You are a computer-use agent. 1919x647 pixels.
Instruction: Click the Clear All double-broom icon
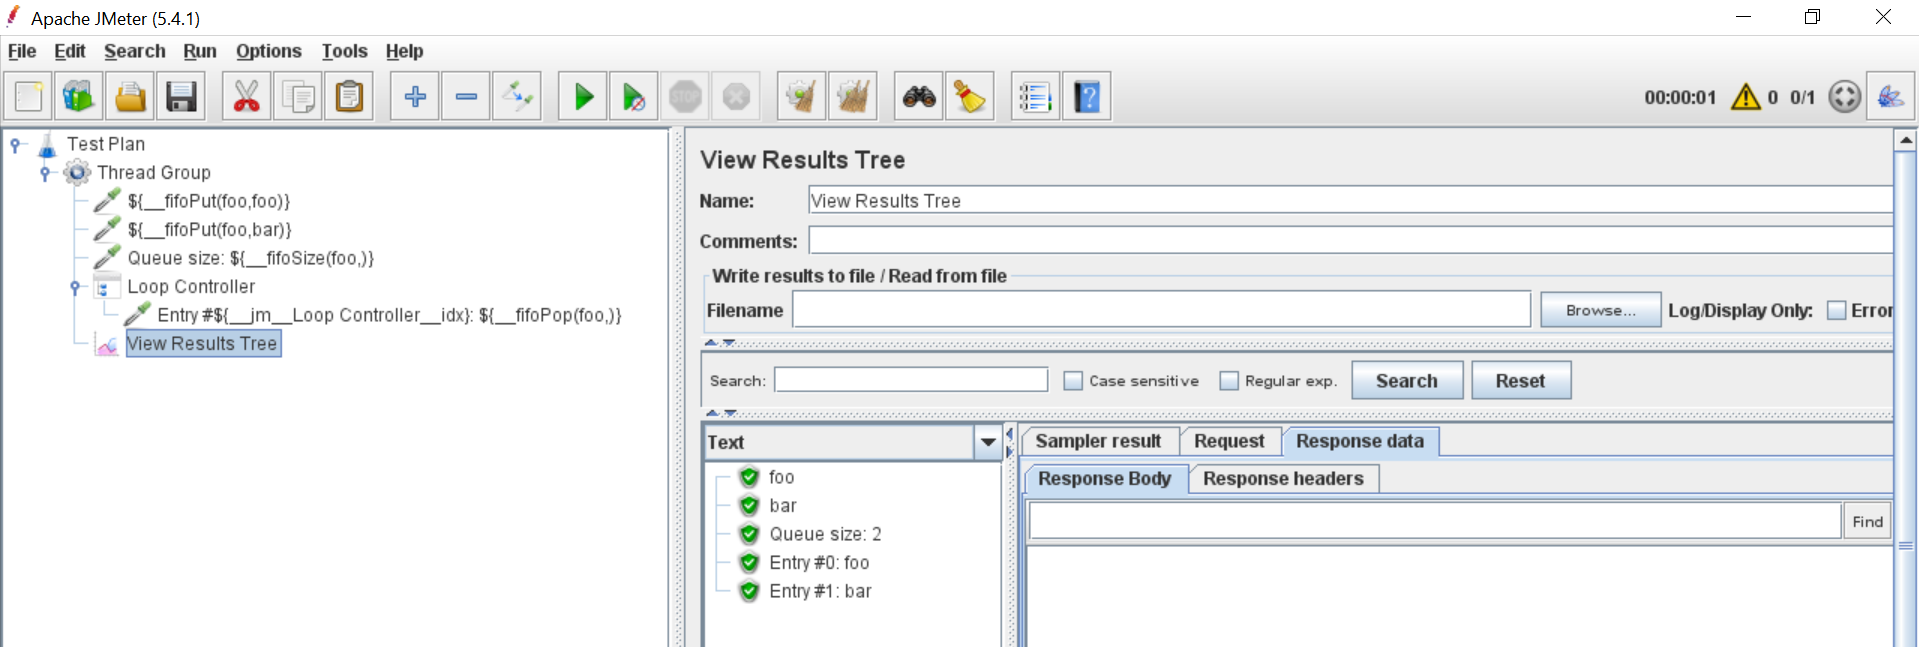click(x=853, y=97)
